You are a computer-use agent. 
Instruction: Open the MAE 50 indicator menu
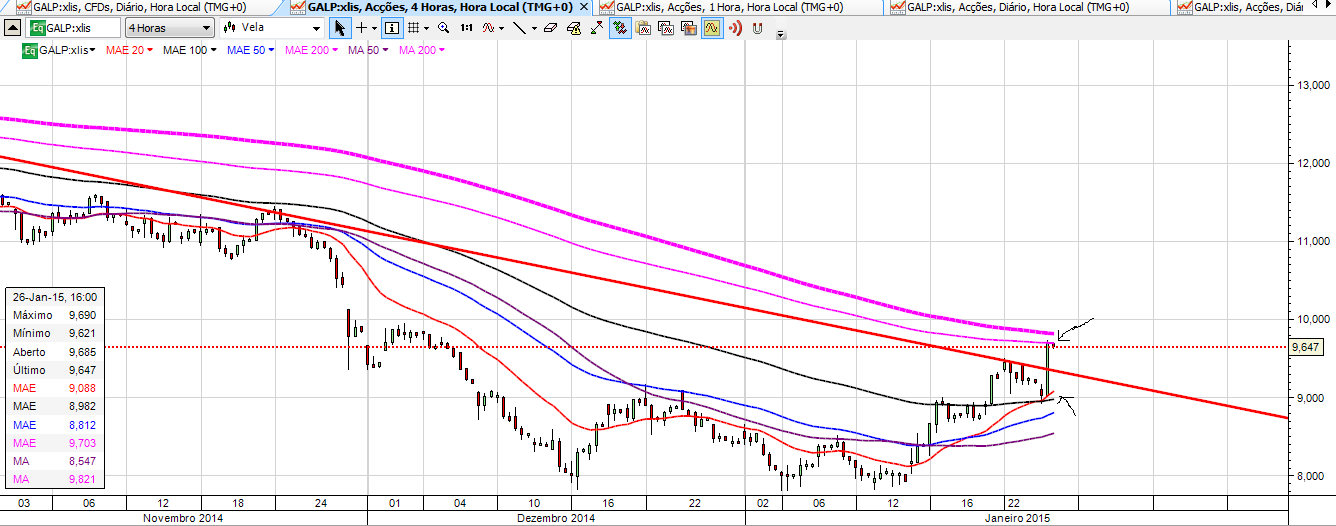point(252,49)
